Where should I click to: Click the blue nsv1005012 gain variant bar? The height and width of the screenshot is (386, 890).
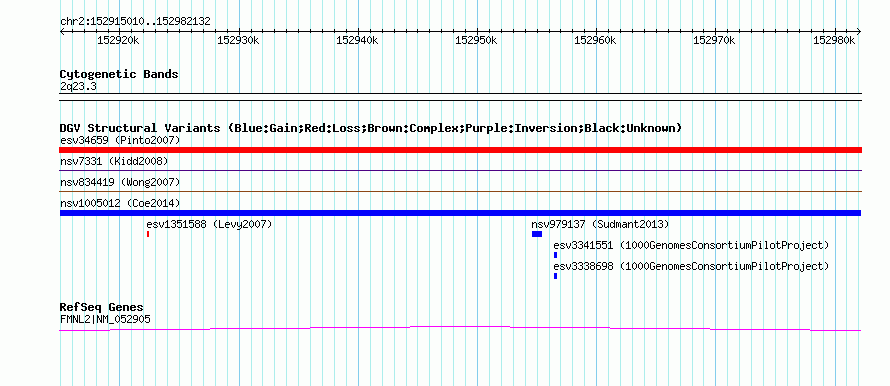point(460,213)
